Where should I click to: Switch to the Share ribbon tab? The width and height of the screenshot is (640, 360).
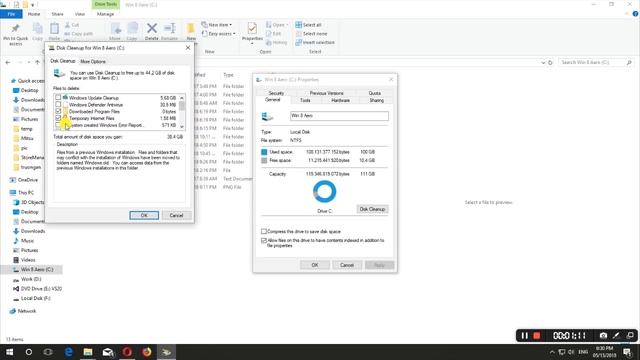pos(57,14)
